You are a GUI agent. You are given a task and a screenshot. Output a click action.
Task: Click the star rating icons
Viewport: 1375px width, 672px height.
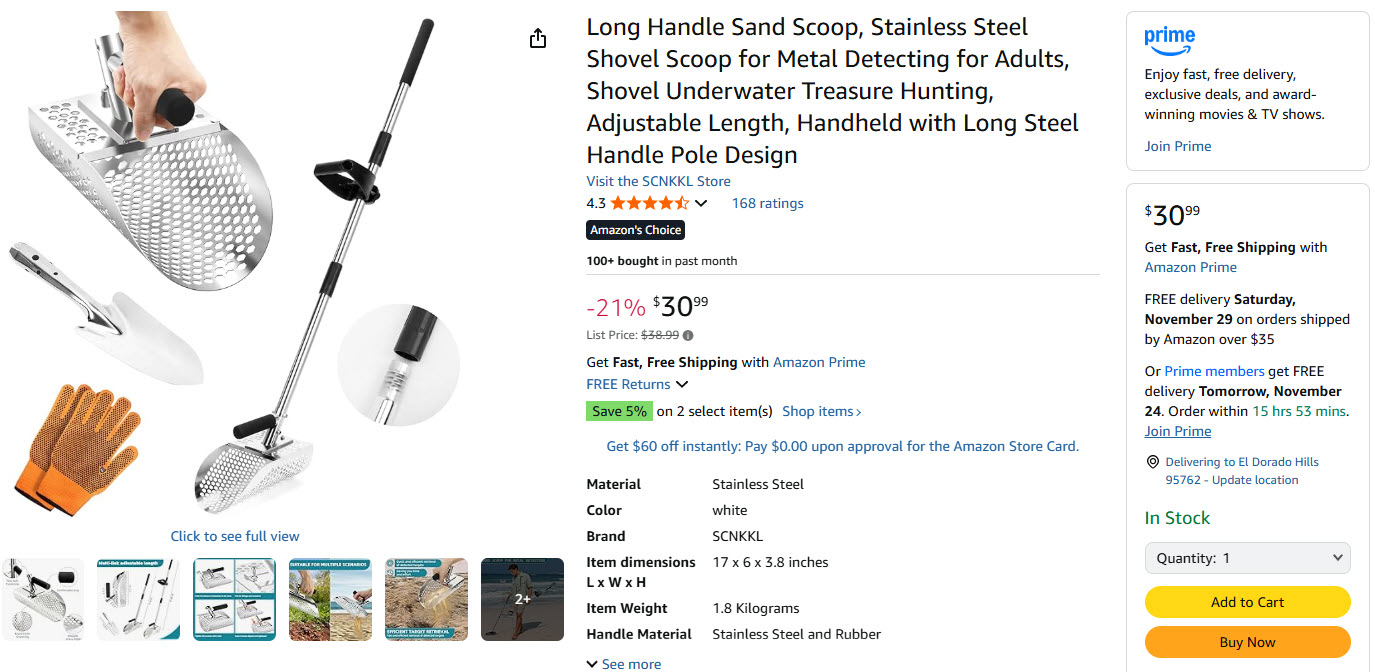pos(649,204)
